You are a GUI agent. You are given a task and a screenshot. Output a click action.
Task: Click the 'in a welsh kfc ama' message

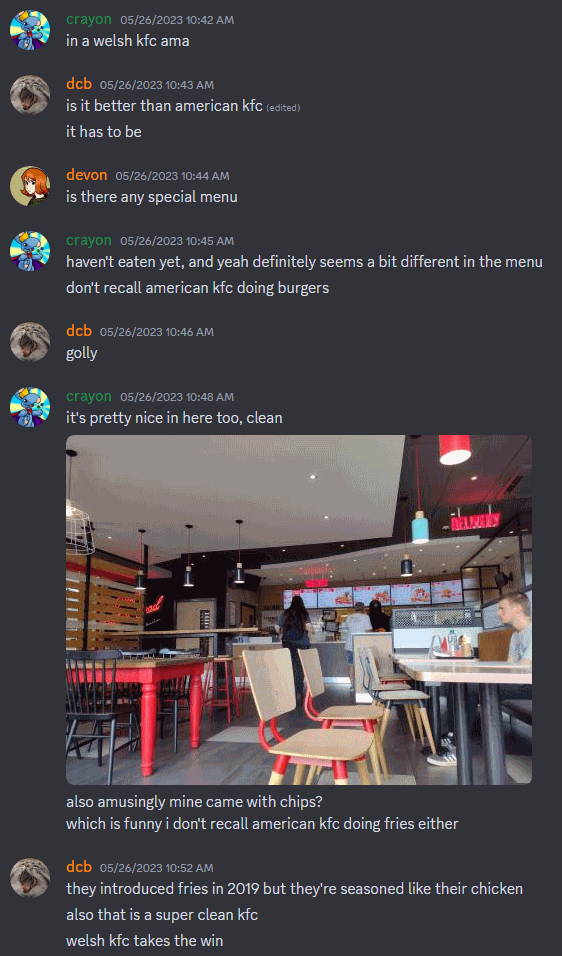pyautogui.click(x=128, y=41)
